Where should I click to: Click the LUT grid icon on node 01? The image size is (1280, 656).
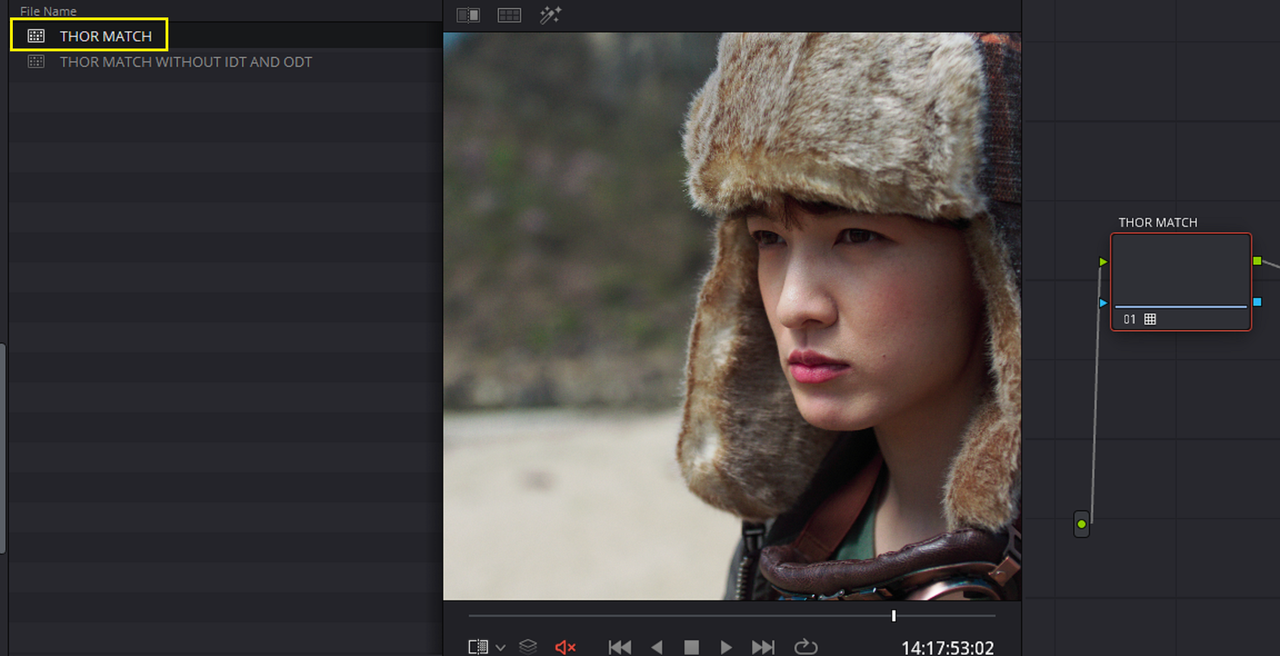pyautogui.click(x=1150, y=319)
